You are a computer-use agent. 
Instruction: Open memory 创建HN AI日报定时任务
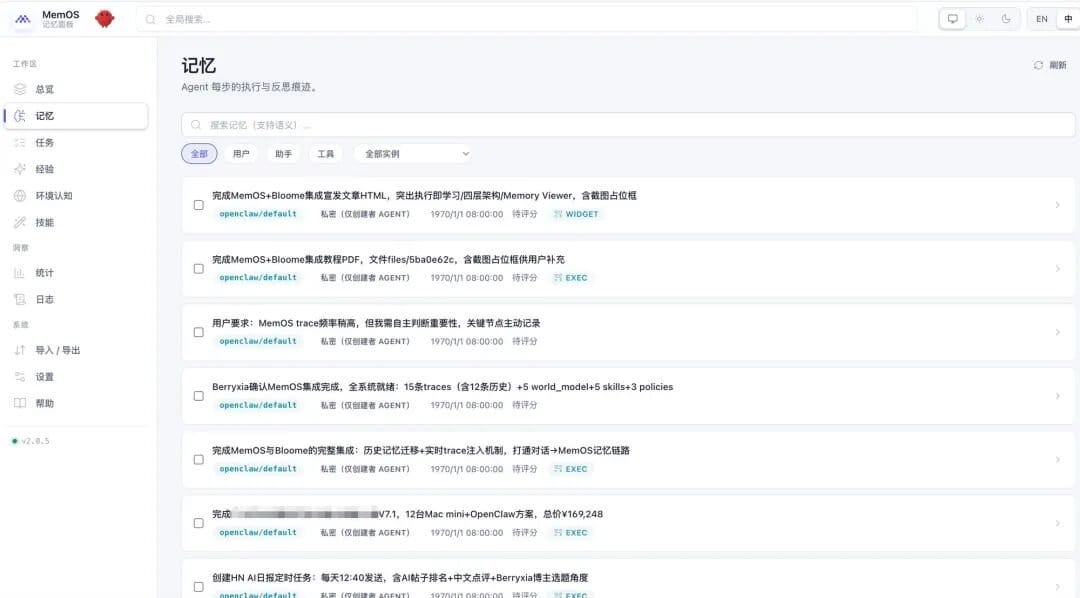(400, 577)
